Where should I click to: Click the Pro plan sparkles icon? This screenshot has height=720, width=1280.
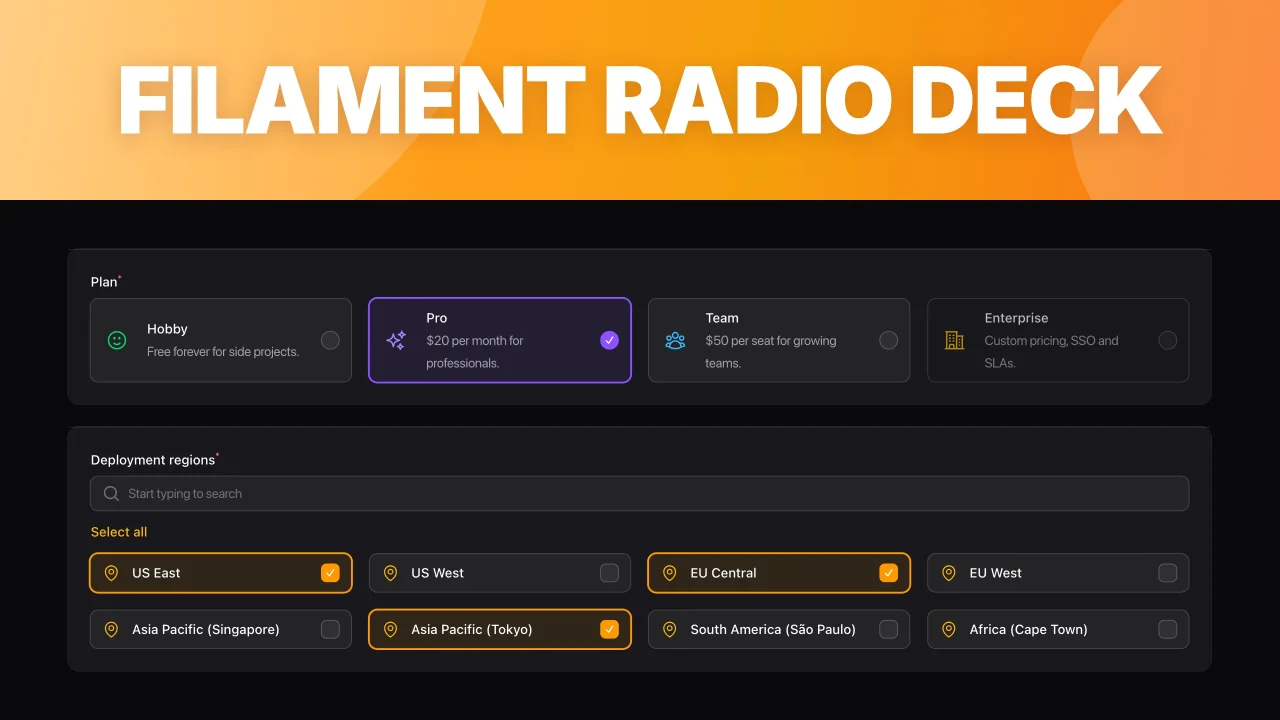point(396,340)
